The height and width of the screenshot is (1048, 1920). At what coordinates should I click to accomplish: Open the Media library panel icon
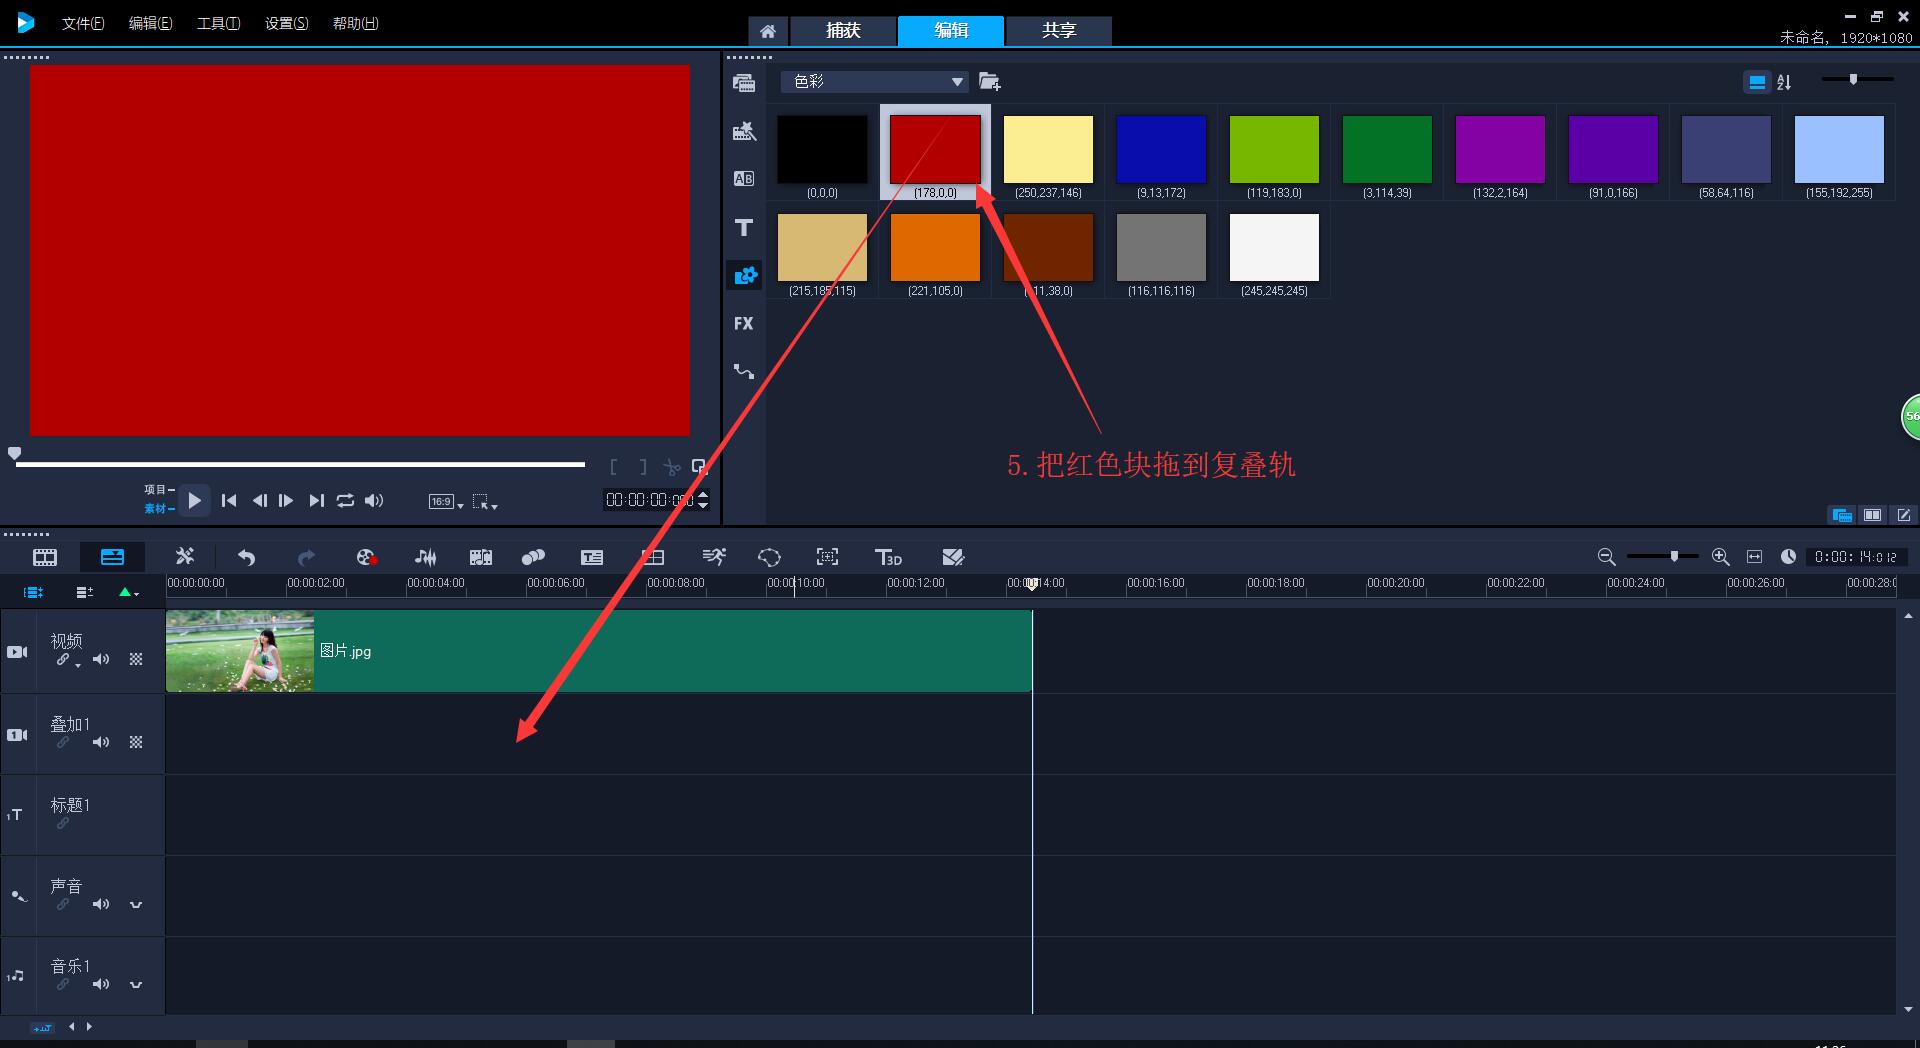coord(744,83)
